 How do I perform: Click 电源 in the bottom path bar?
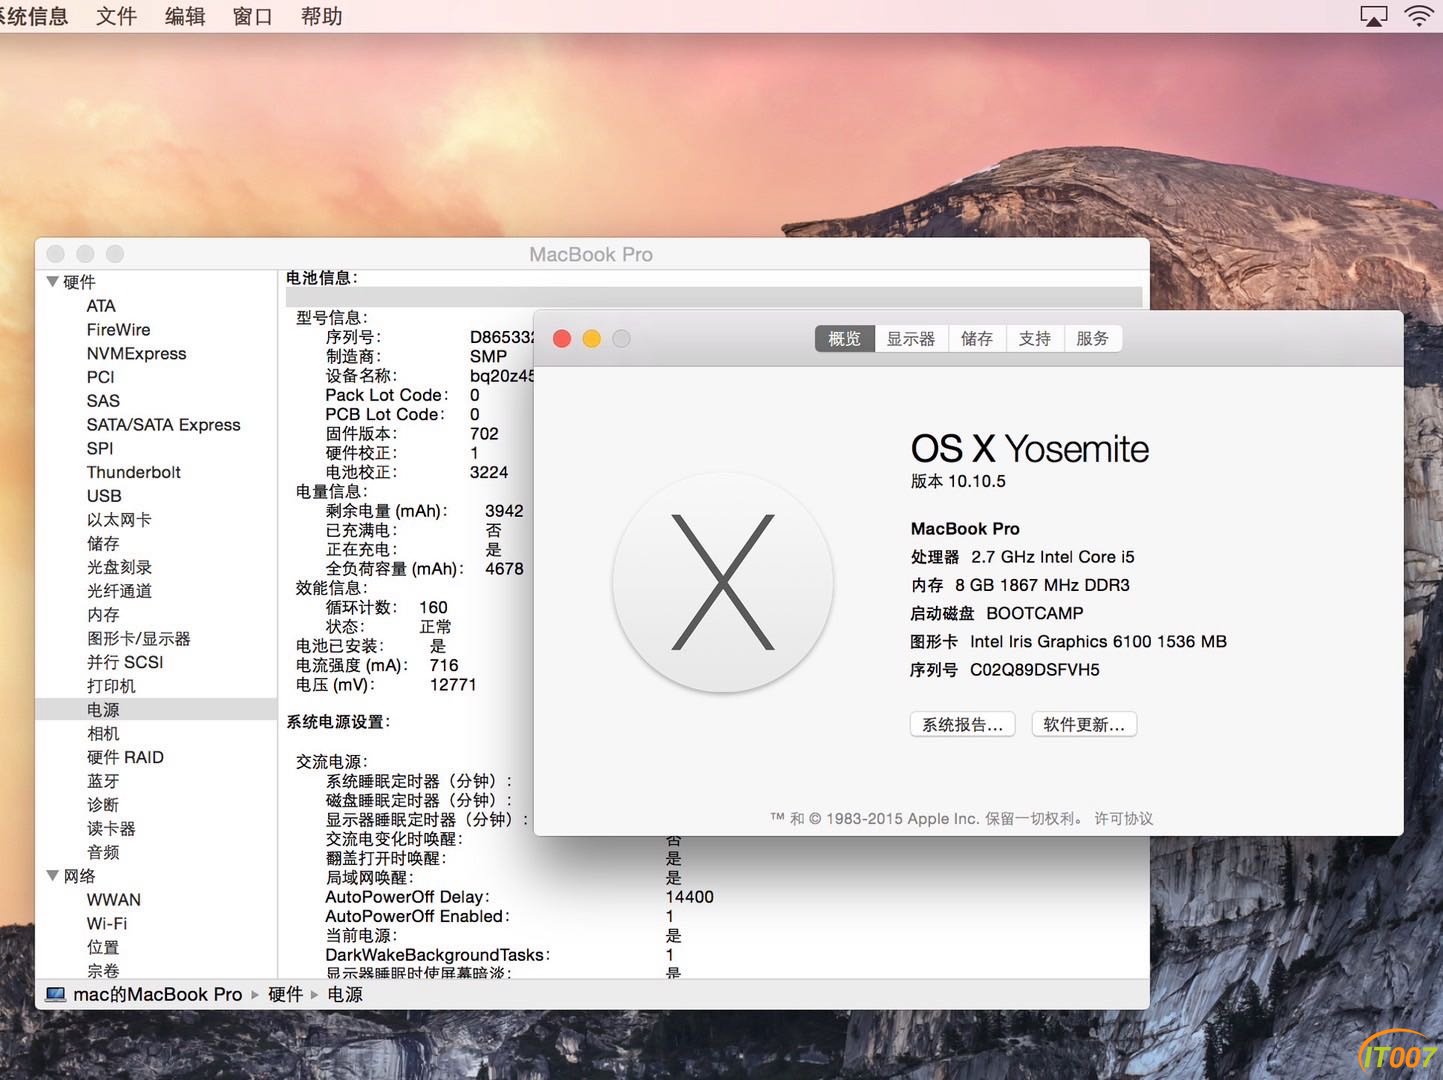pyautogui.click(x=345, y=994)
